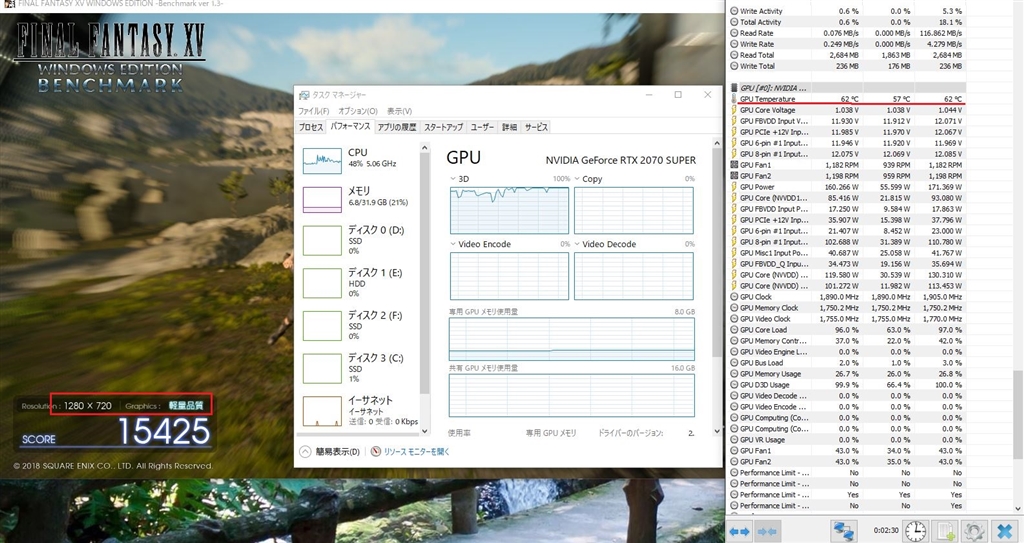This screenshot has width=1024, height=543.
Task: Select the GPU VR Usage row
Action: [x=847, y=440]
